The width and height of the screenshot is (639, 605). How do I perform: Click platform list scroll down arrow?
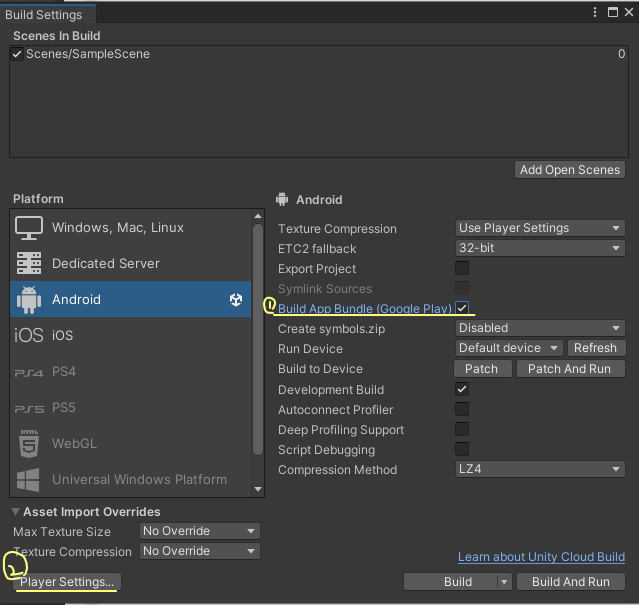258,489
